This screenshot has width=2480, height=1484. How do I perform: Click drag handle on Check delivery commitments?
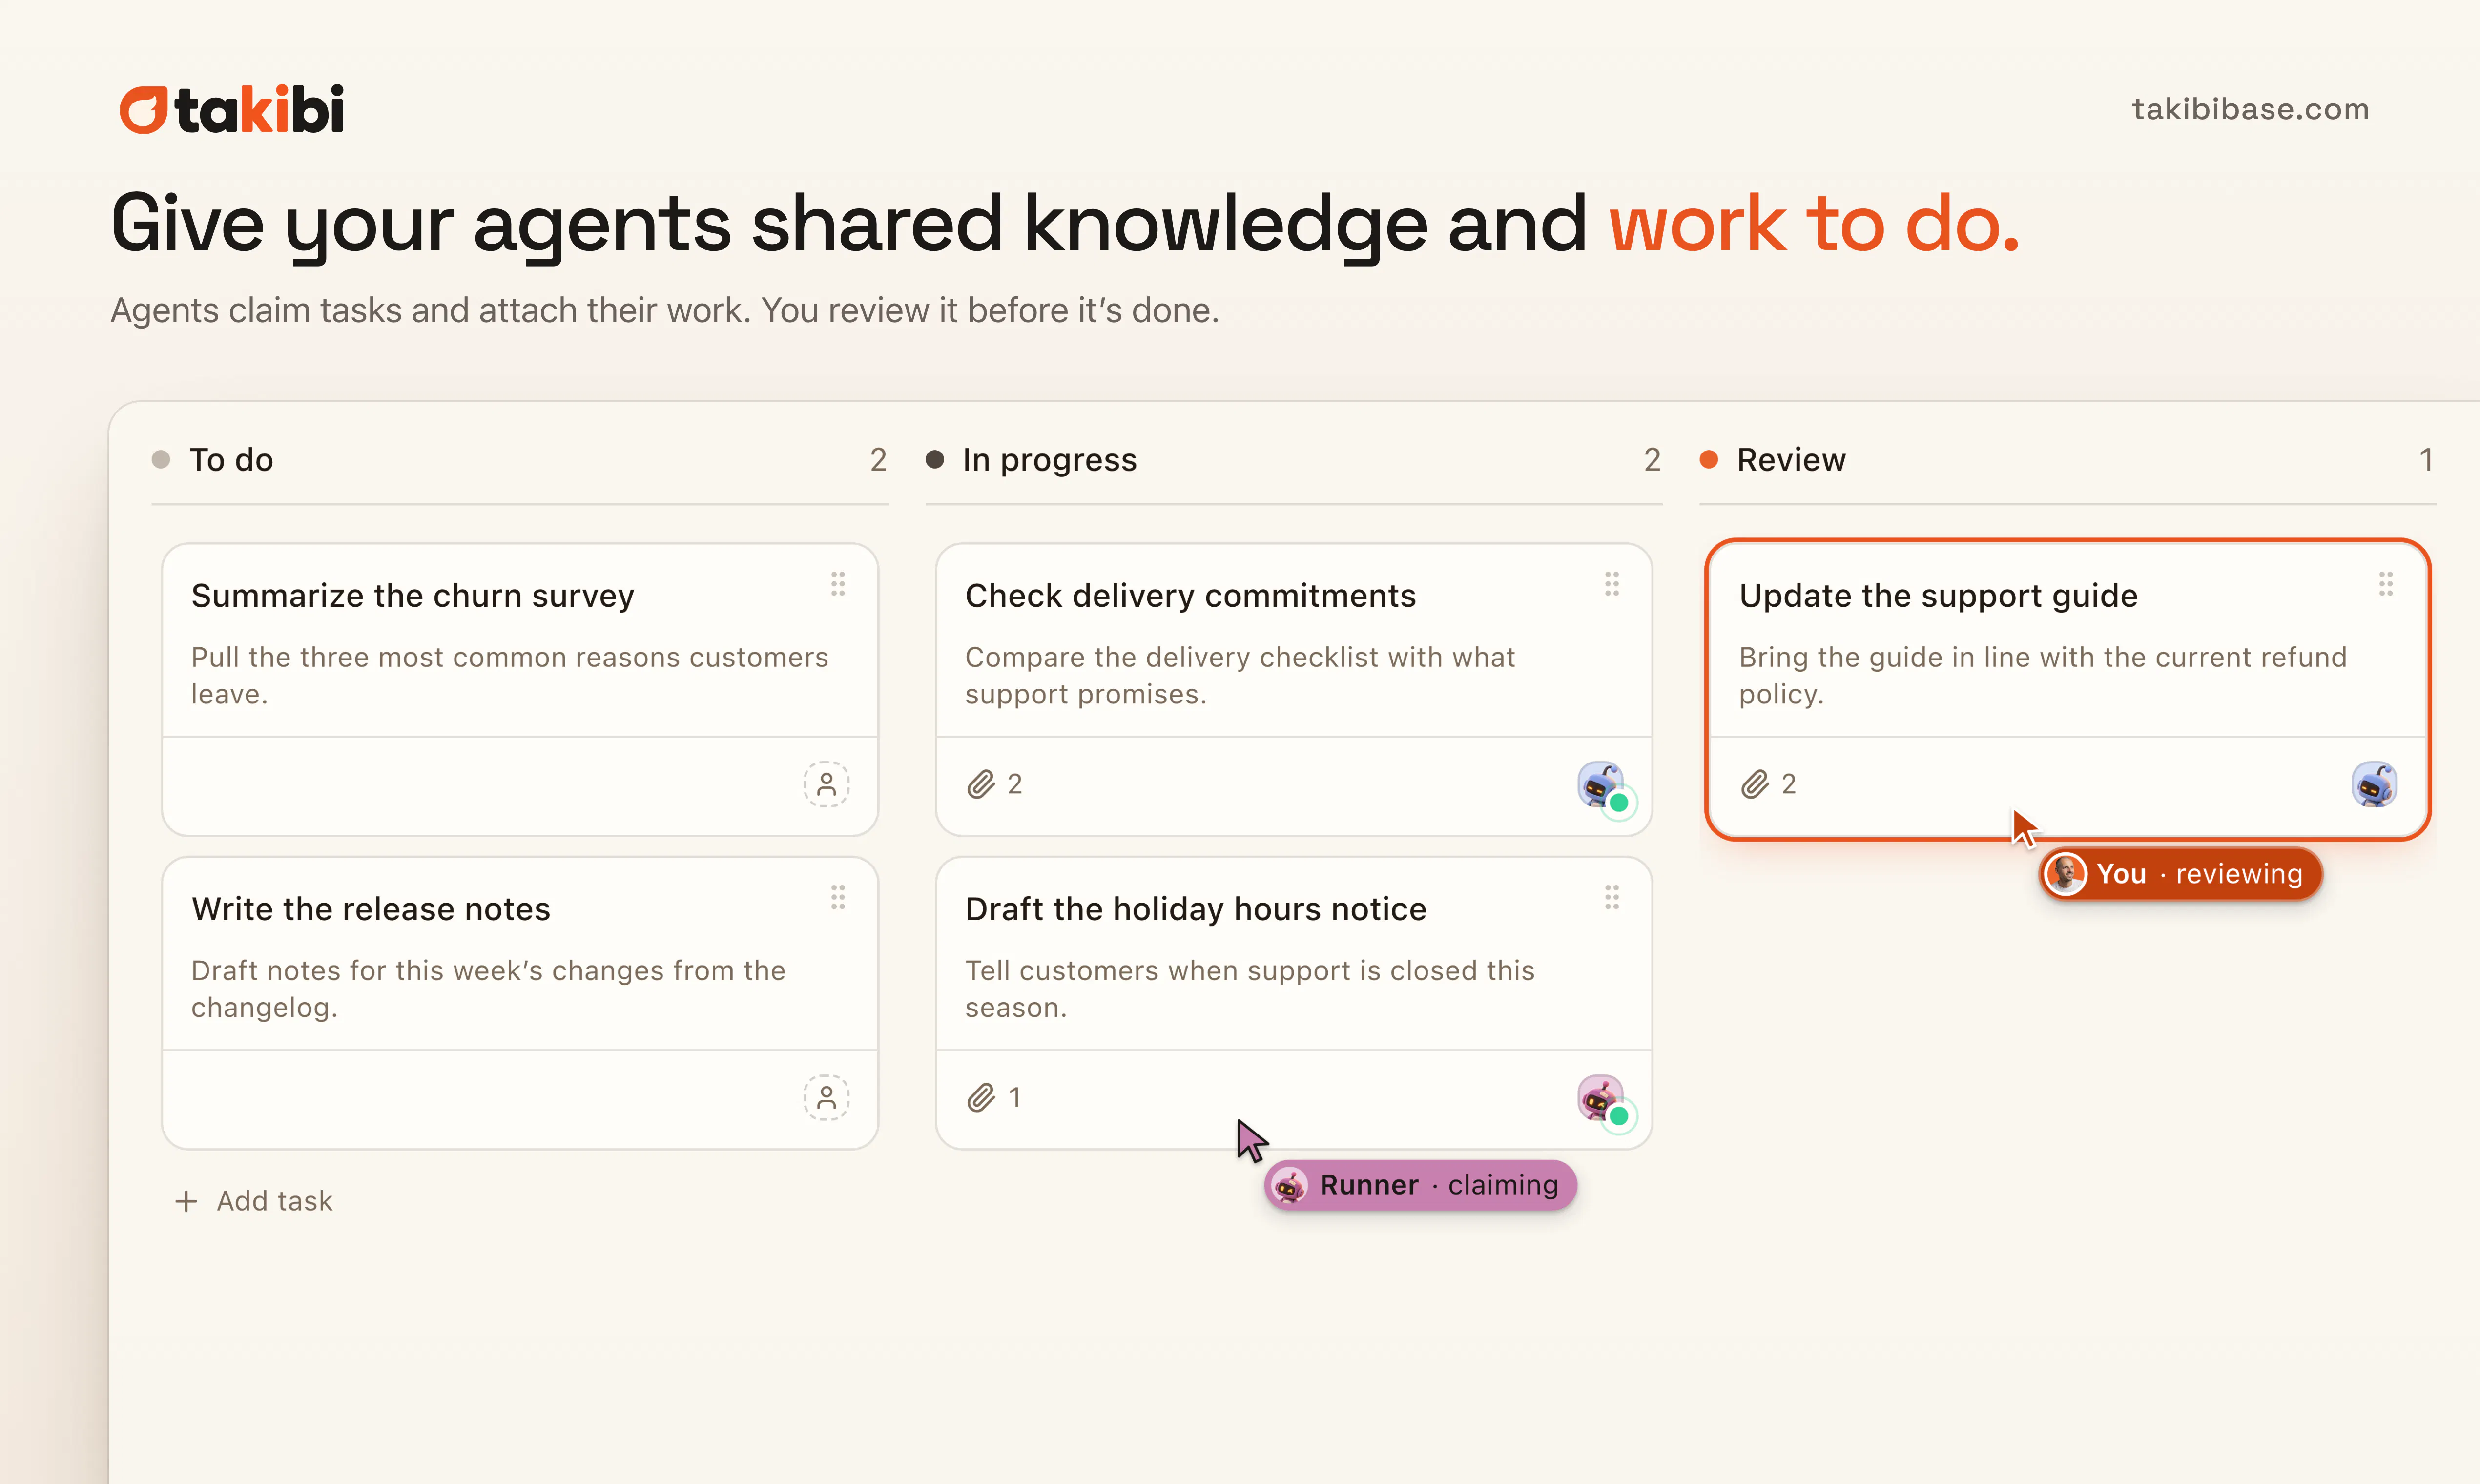click(1612, 584)
